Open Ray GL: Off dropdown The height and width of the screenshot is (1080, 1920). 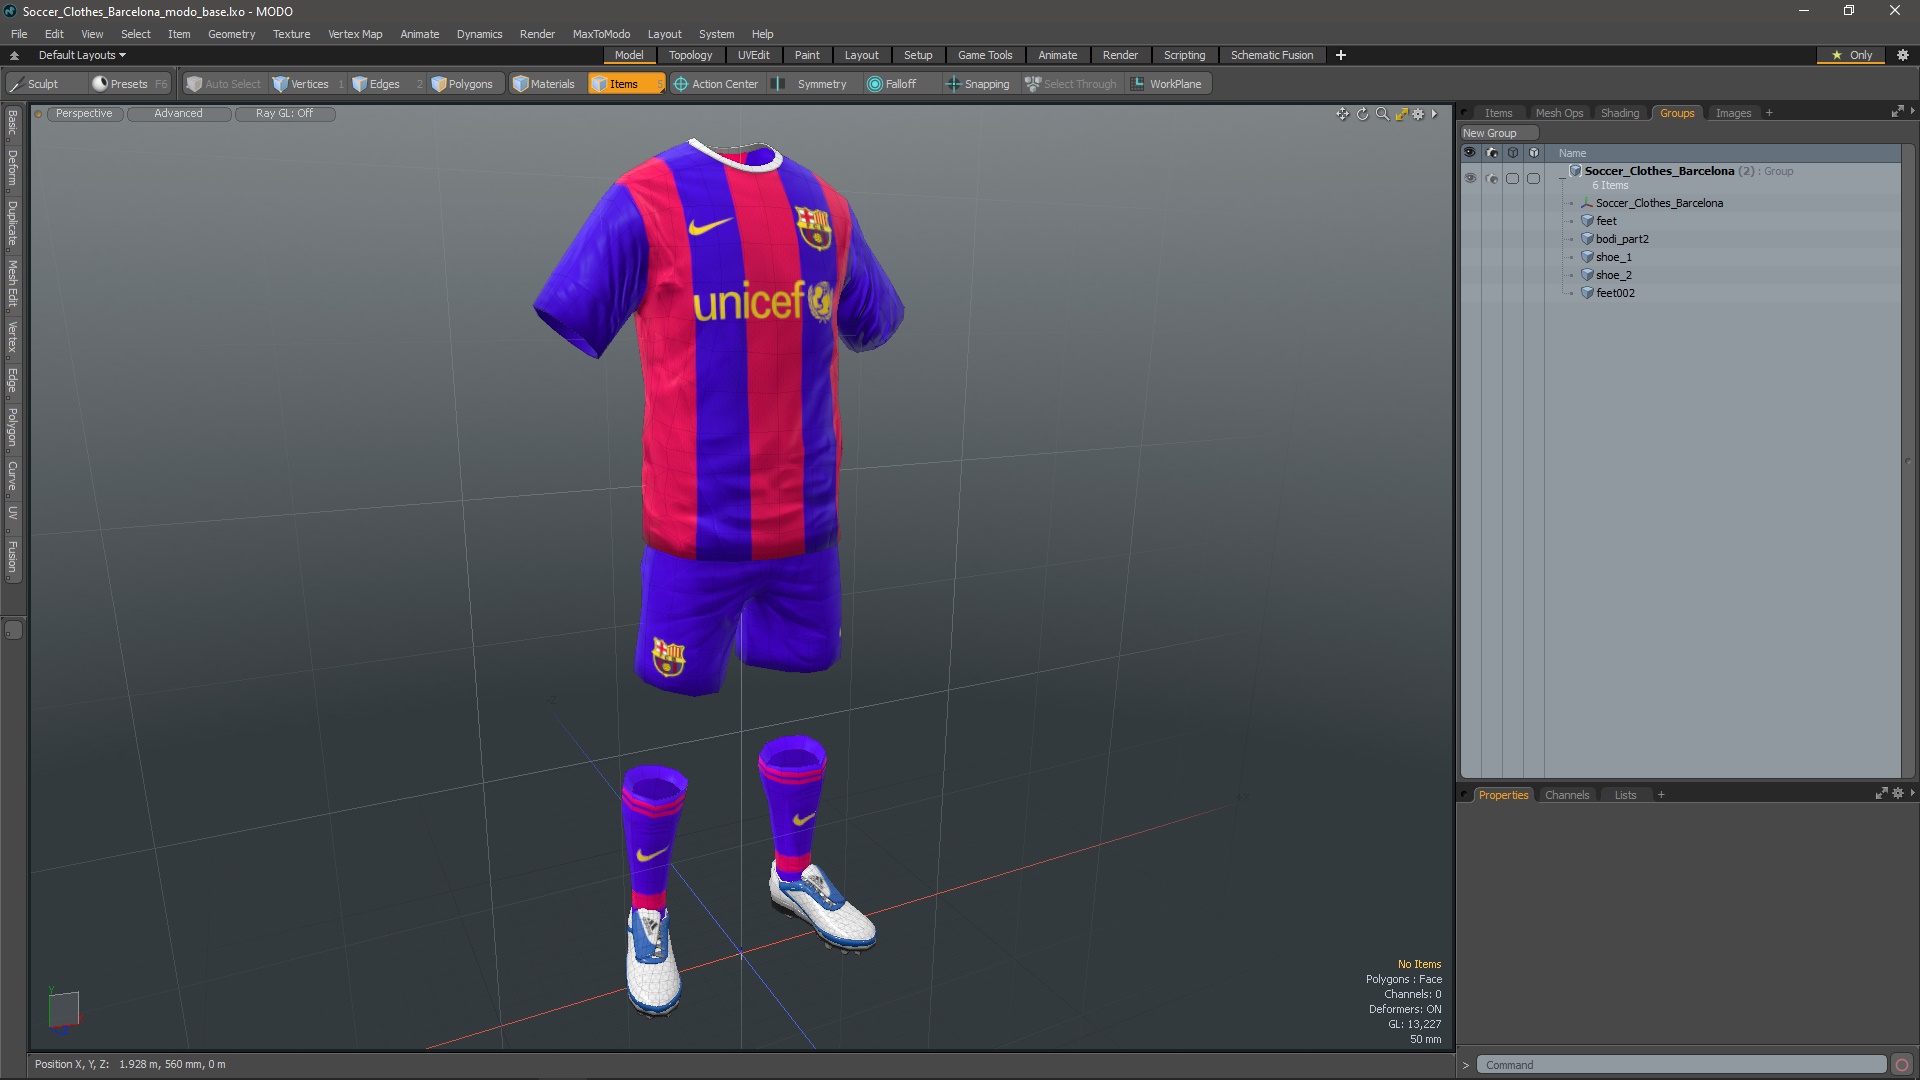(284, 114)
